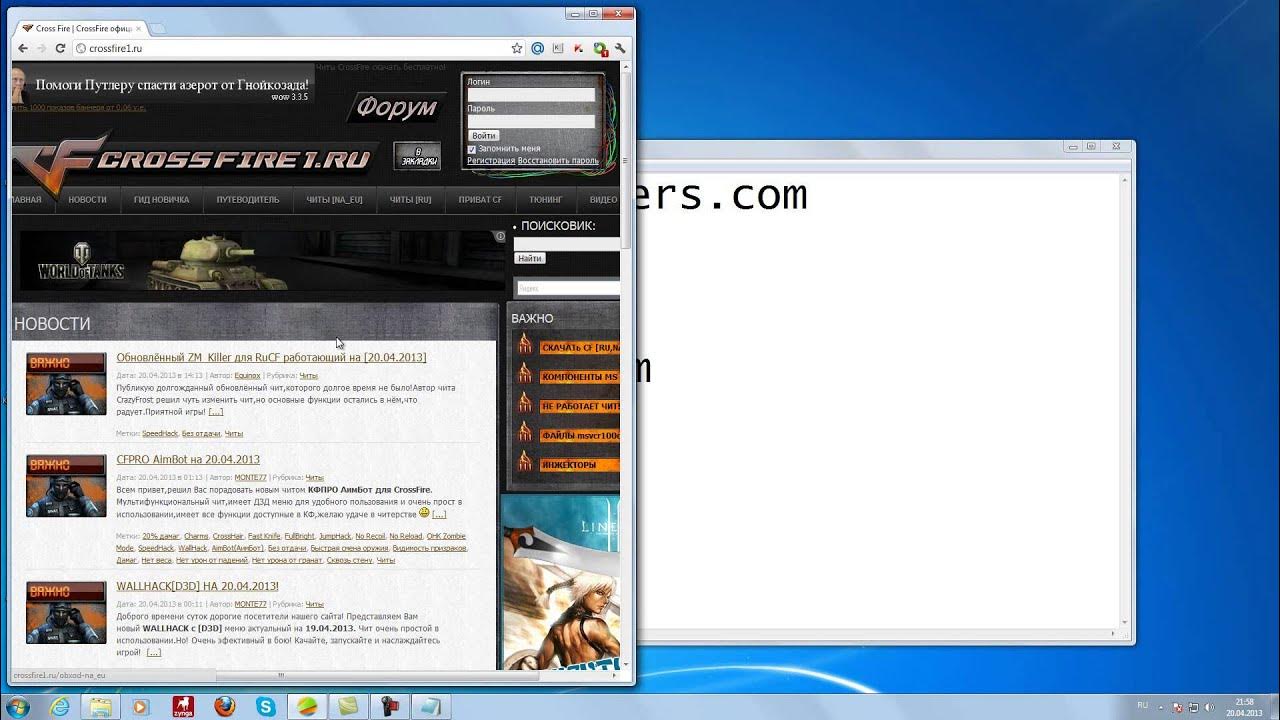Image resolution: width=1280 pixels, height=720 pixels.
Task: Click the КОМПОНЕНТЫ MS sidebar link
Action: pos(580,377)
